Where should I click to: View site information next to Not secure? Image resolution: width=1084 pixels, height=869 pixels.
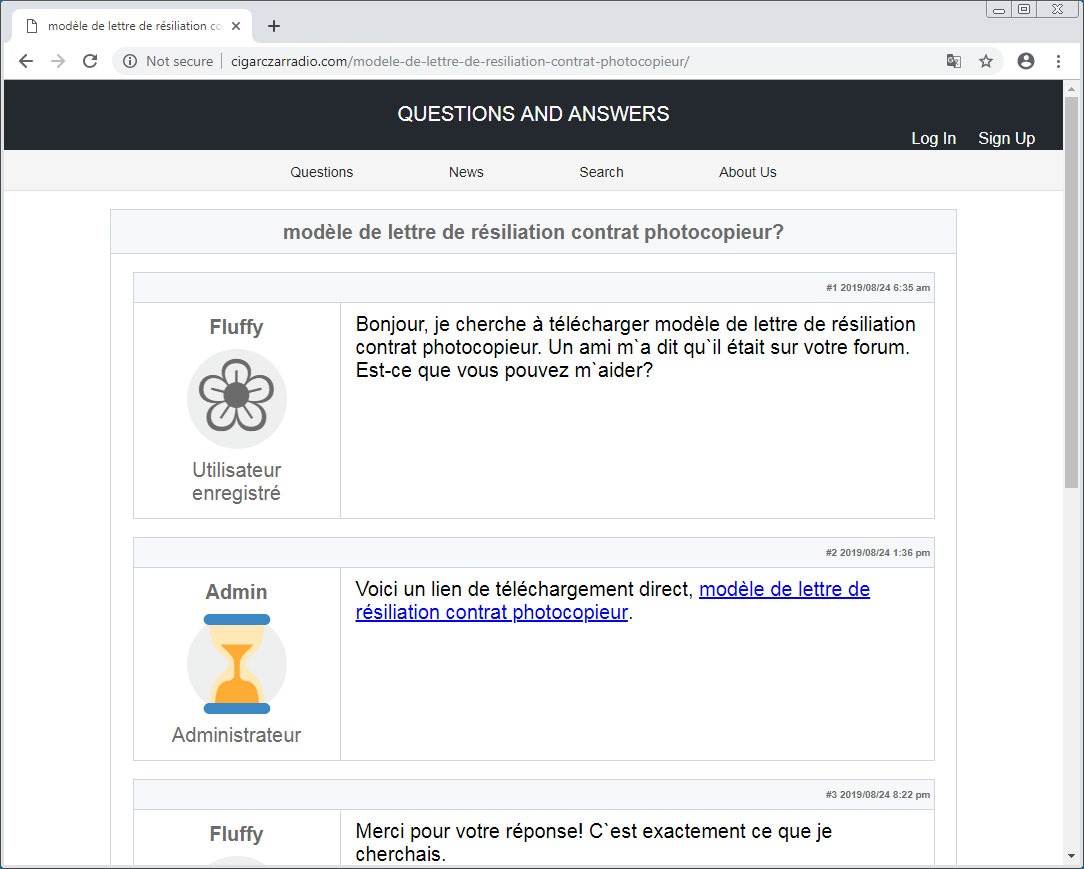click(130, 61)
